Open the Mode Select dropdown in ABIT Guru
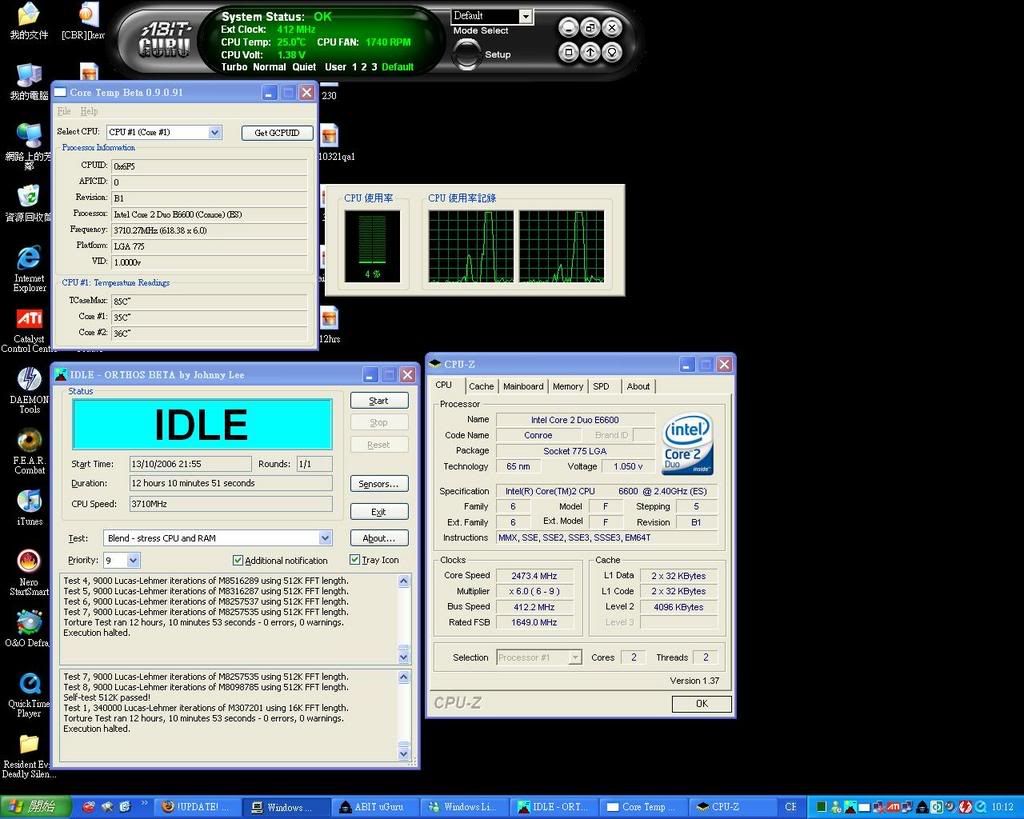Image resolution: width=1024 pixels, height=819 pixels. click(526, 16)
